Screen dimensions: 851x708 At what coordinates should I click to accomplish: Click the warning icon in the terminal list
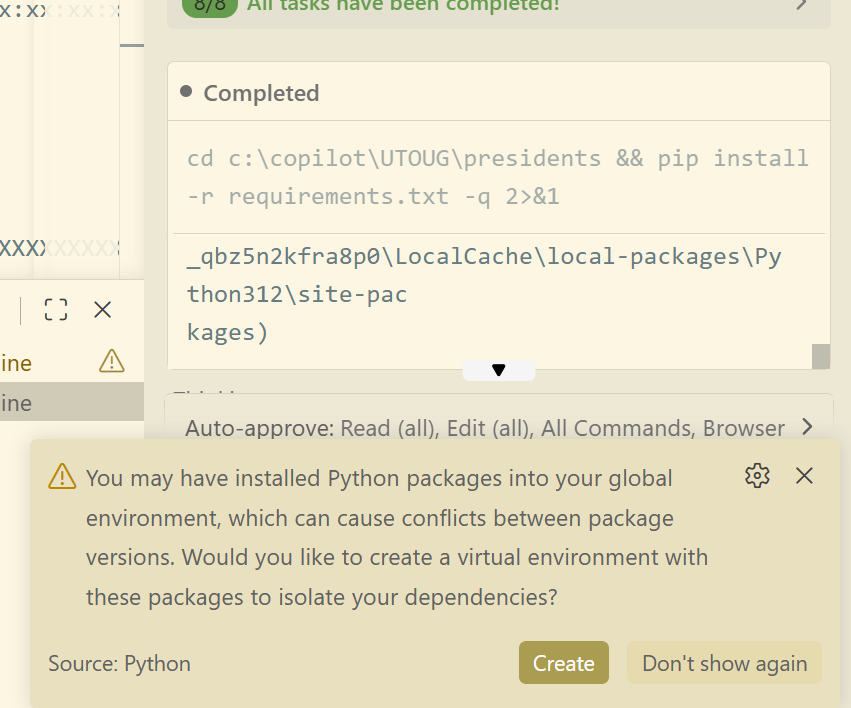coord(112,361)
